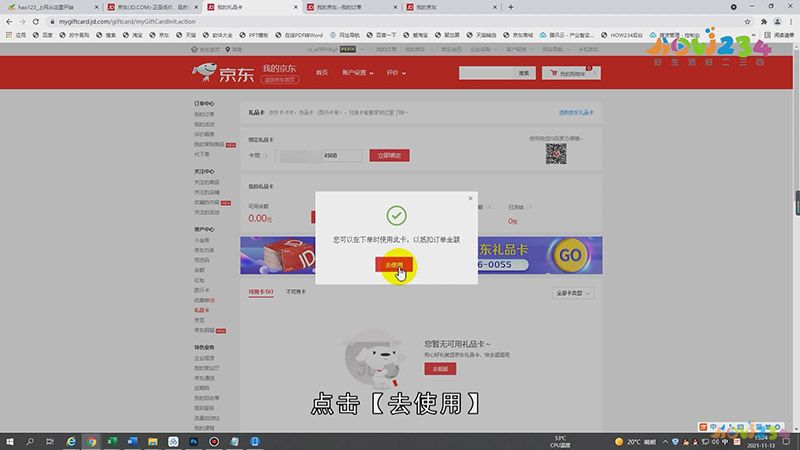Open the 应用 apps bookmark
800x450 pixels.
(15, 35)
